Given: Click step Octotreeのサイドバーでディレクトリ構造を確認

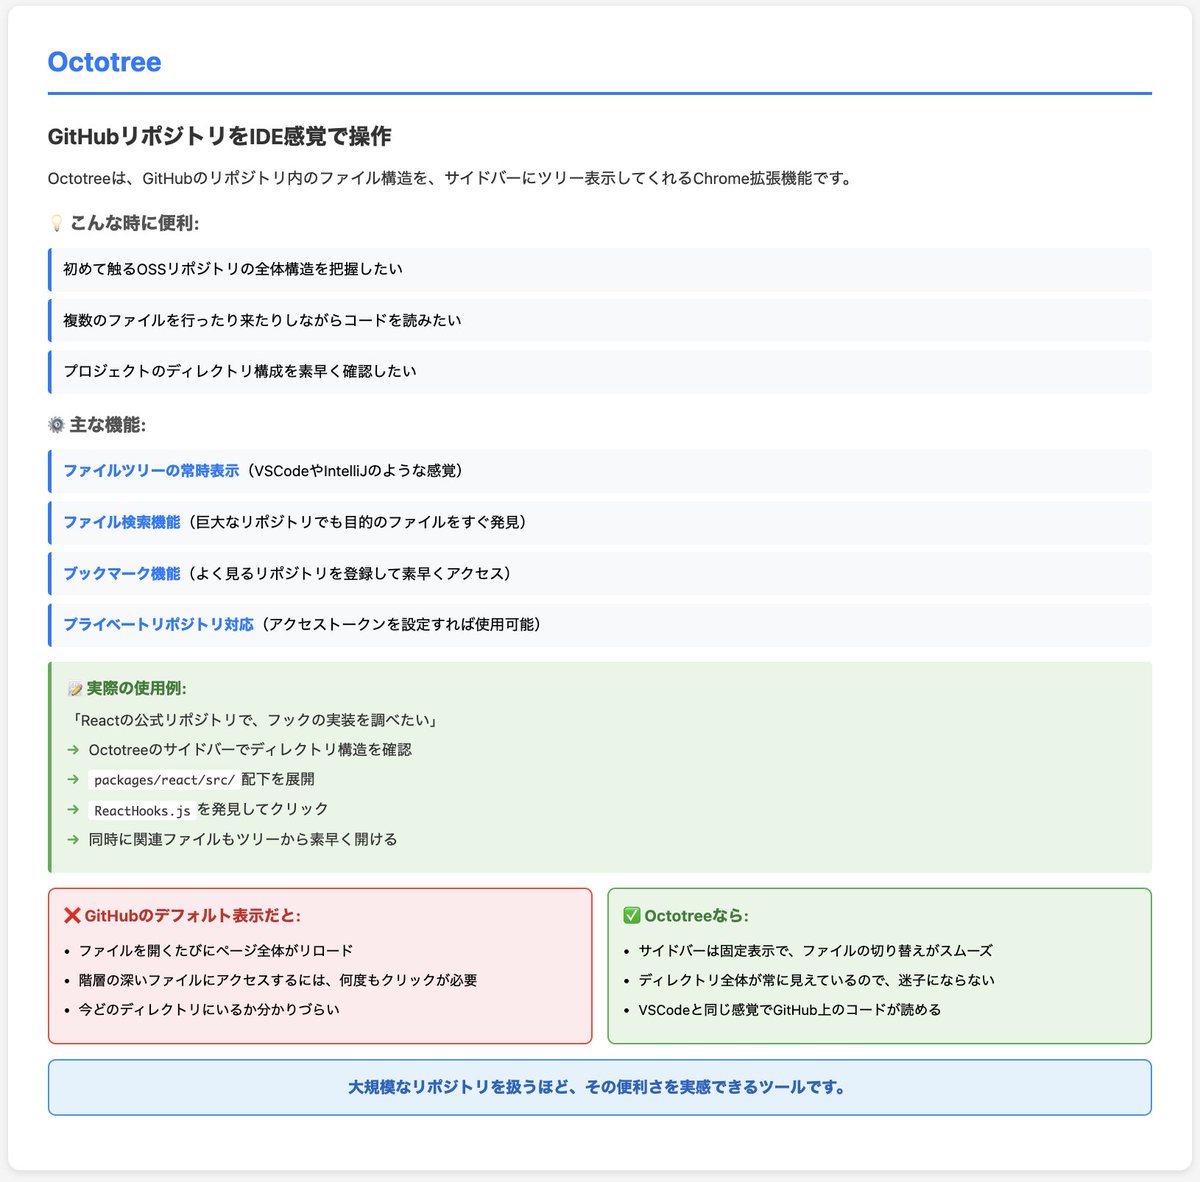Looking at the screenshot, I should click(250, 750).
